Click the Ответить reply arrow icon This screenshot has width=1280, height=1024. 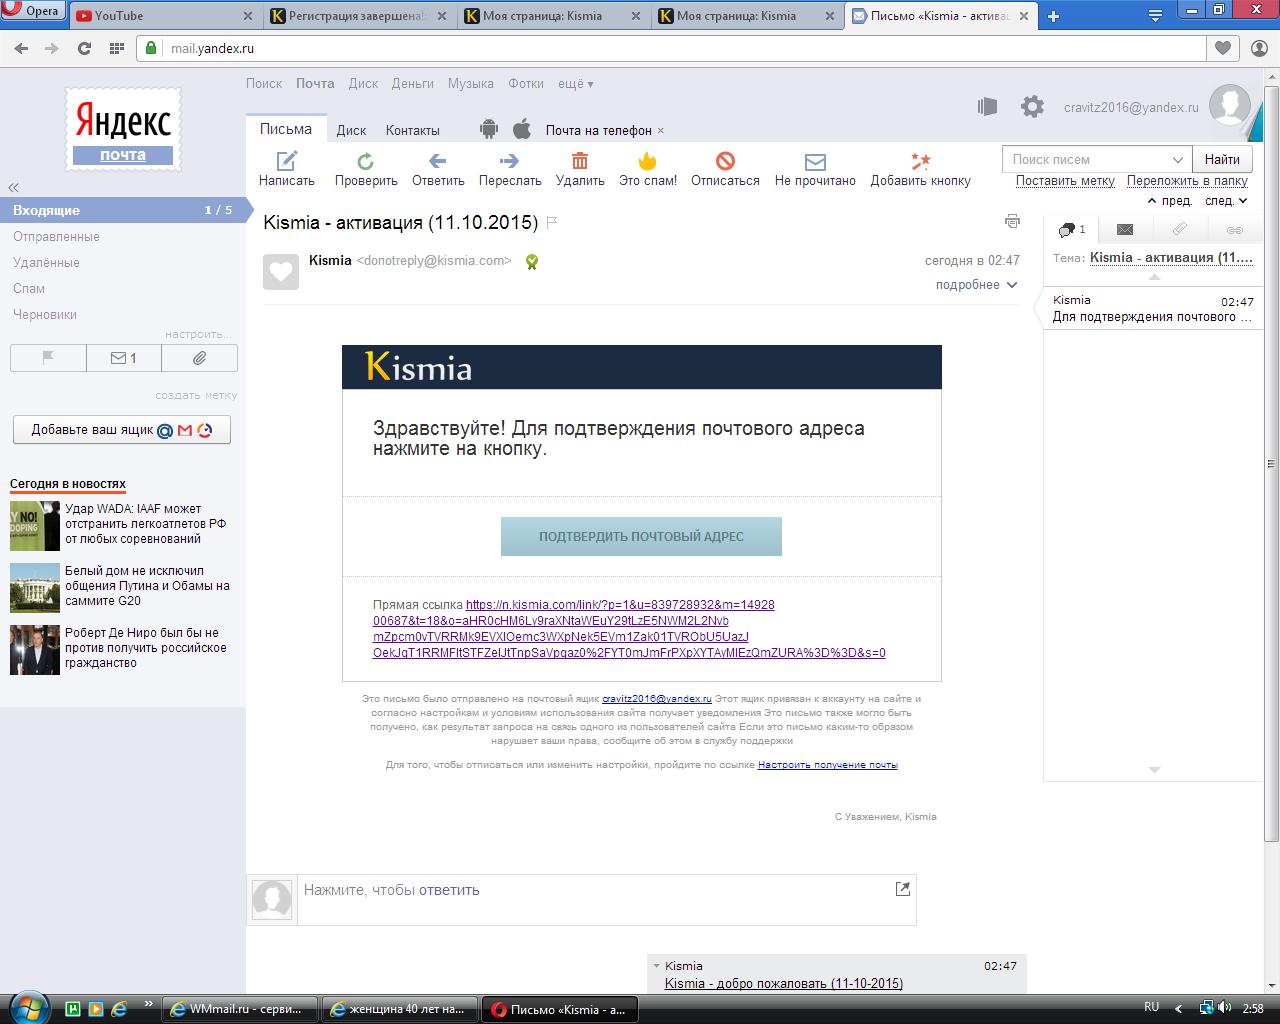(437, 160)
